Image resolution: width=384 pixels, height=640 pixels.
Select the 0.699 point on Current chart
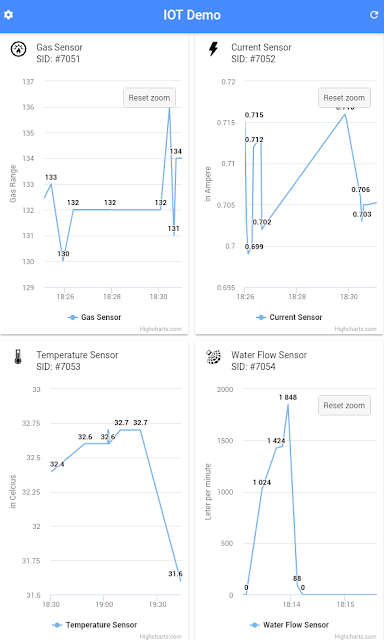(248, 254)
